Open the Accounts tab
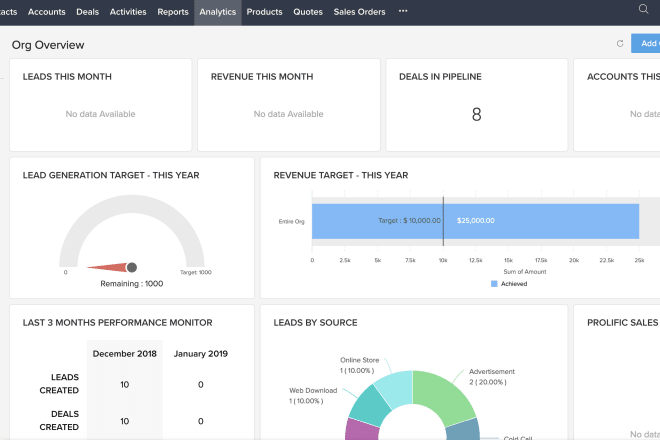The width and height of the screenshot is (660, 440). 47,12
